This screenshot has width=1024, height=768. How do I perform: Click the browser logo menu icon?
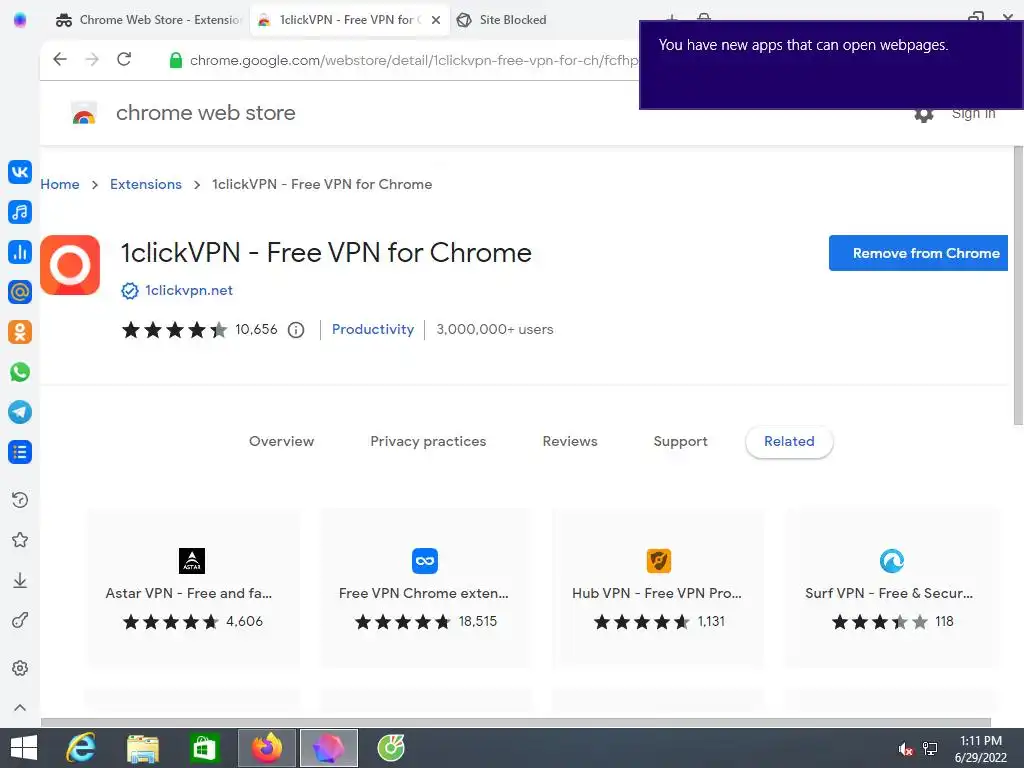(20, 20)
